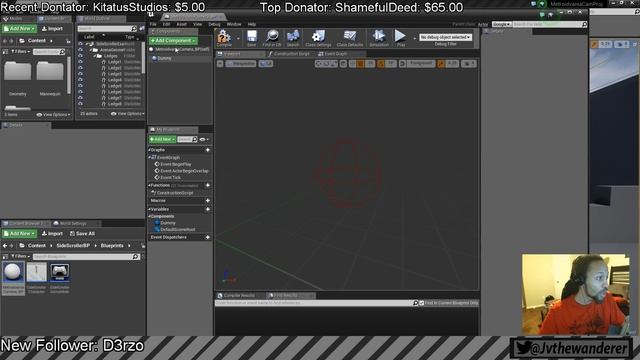
Task: Hide the Ledge1 actor with its eye icon
Action: 80,62
